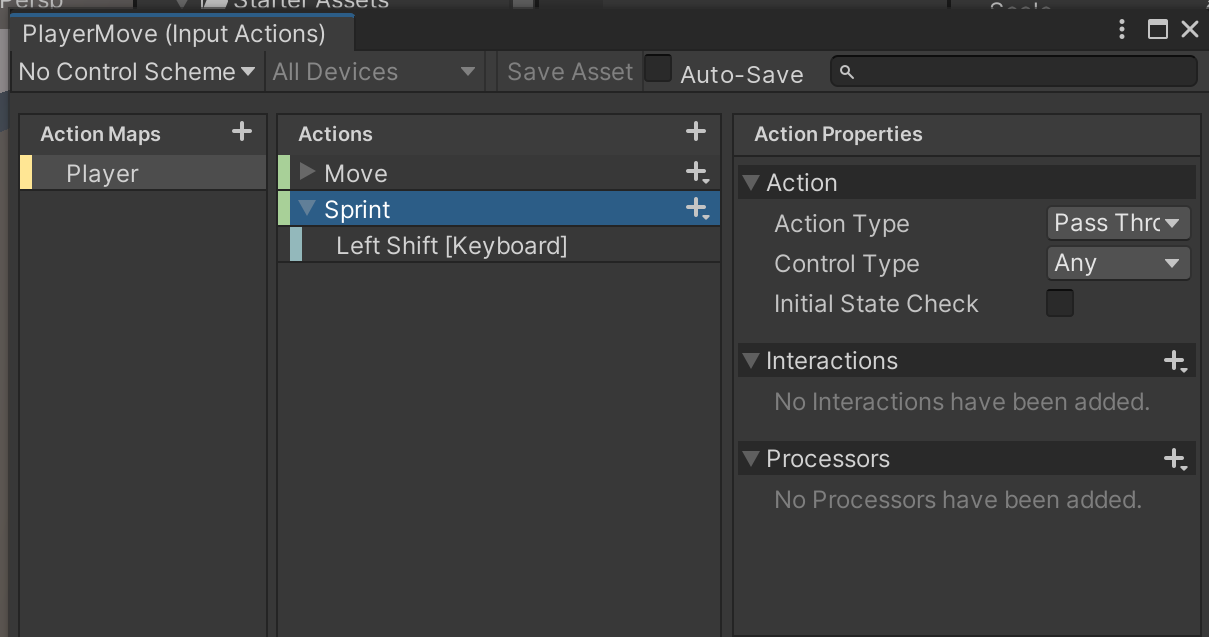Select the Left Shift [Keyboard] binding
1209x637 pixels.
click(451, 245)
